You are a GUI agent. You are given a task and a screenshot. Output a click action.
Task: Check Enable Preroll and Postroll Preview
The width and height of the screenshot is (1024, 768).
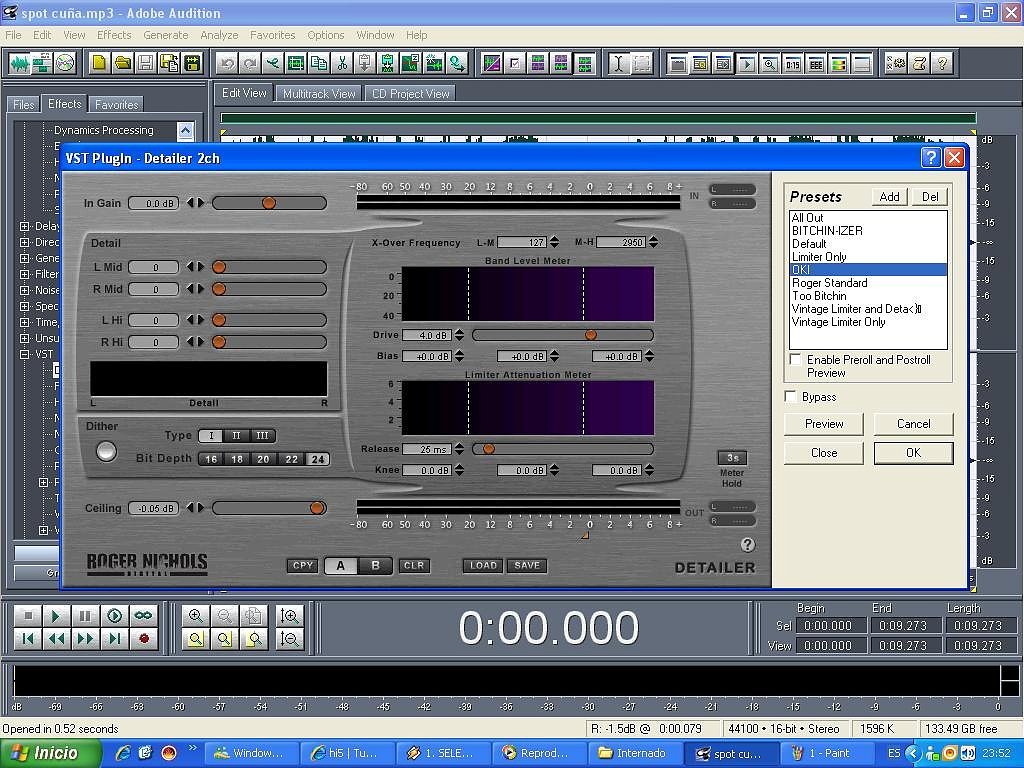pyautogui.click(x=795, y=360)
